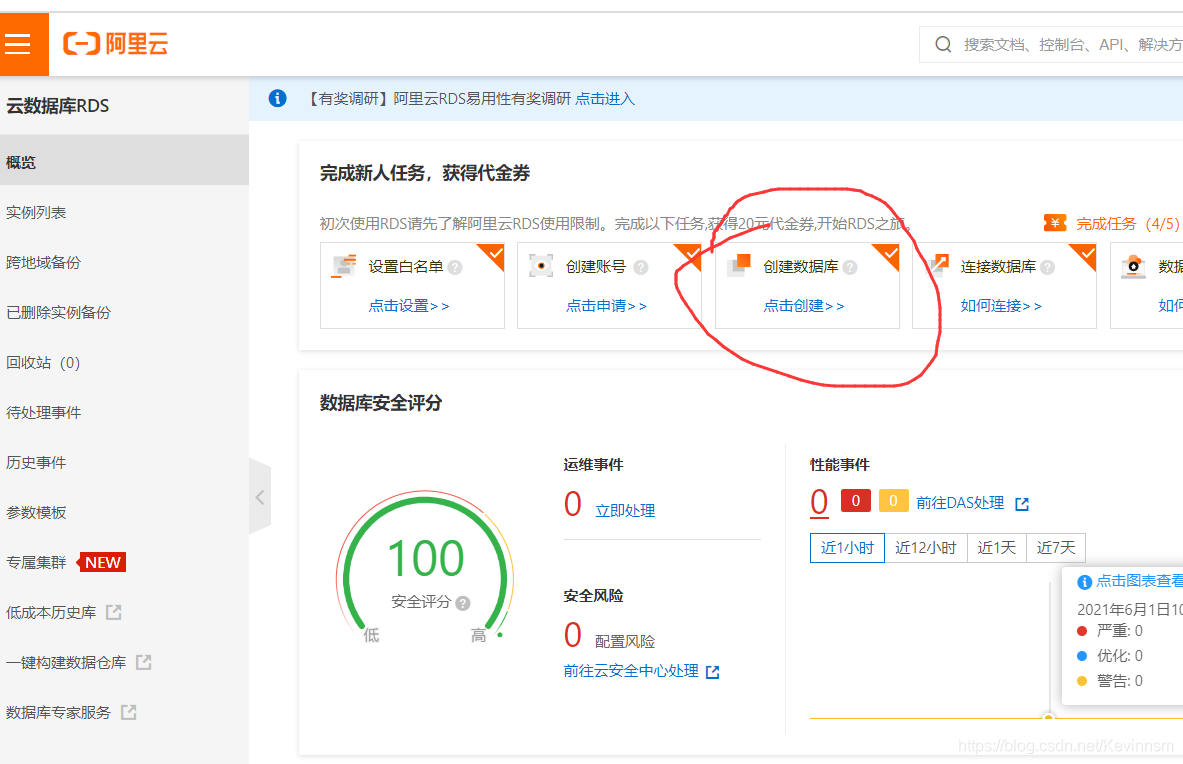Image resolution: width=1183 pixels, height=764 pixels.
Task: Click the 点击创建>> link
Action: 804,305
